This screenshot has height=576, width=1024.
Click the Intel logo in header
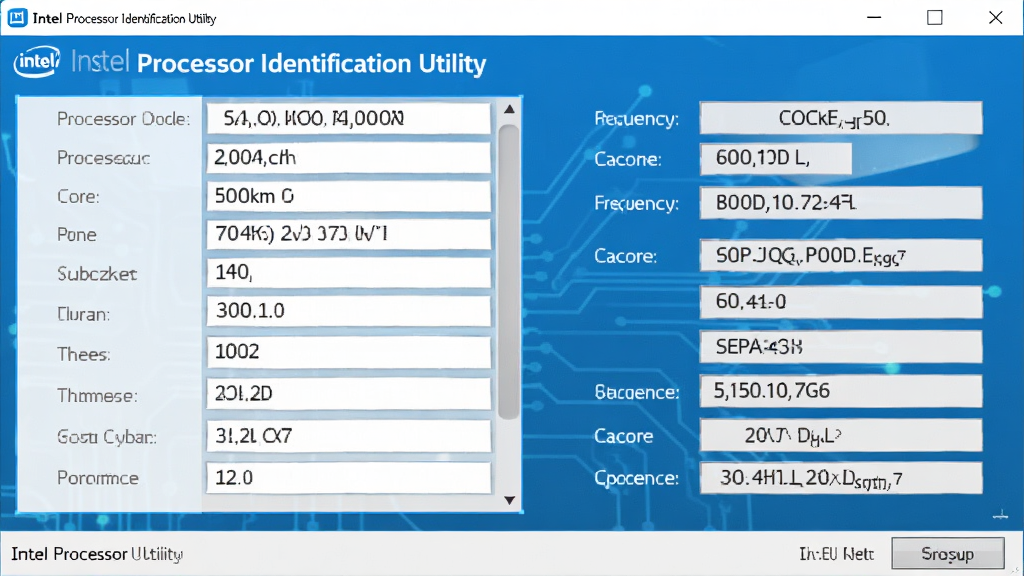pyautogui.click(x=37, y=62)
